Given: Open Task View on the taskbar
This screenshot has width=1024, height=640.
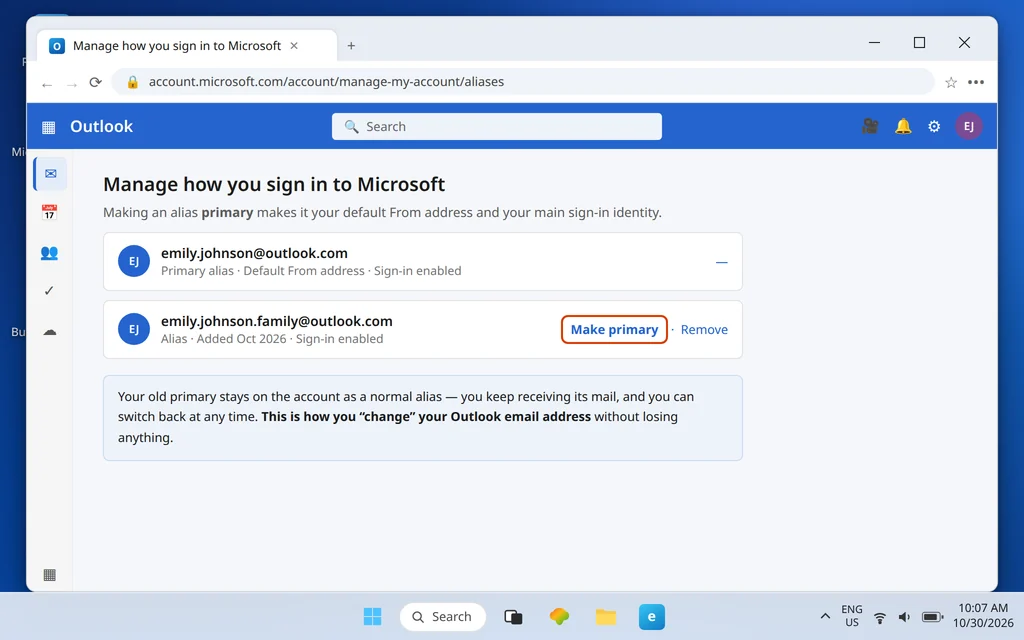Looking at the screenshot, I should [513, 616].
